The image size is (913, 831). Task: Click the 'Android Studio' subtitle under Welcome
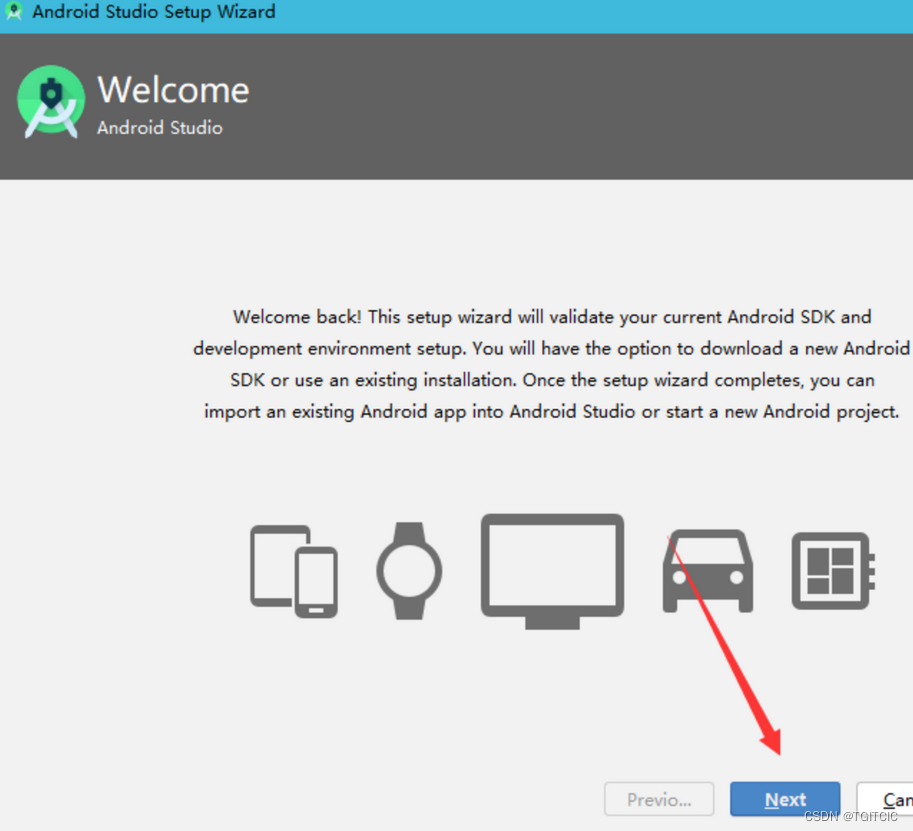[x=160, y=128]
